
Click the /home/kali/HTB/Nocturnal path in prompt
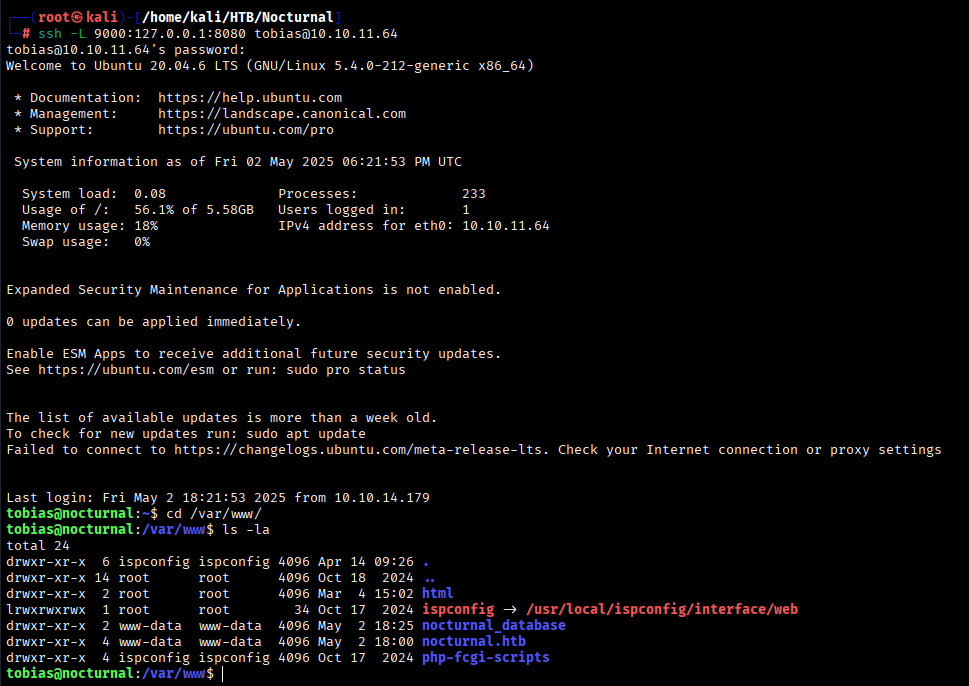point(238,17)
